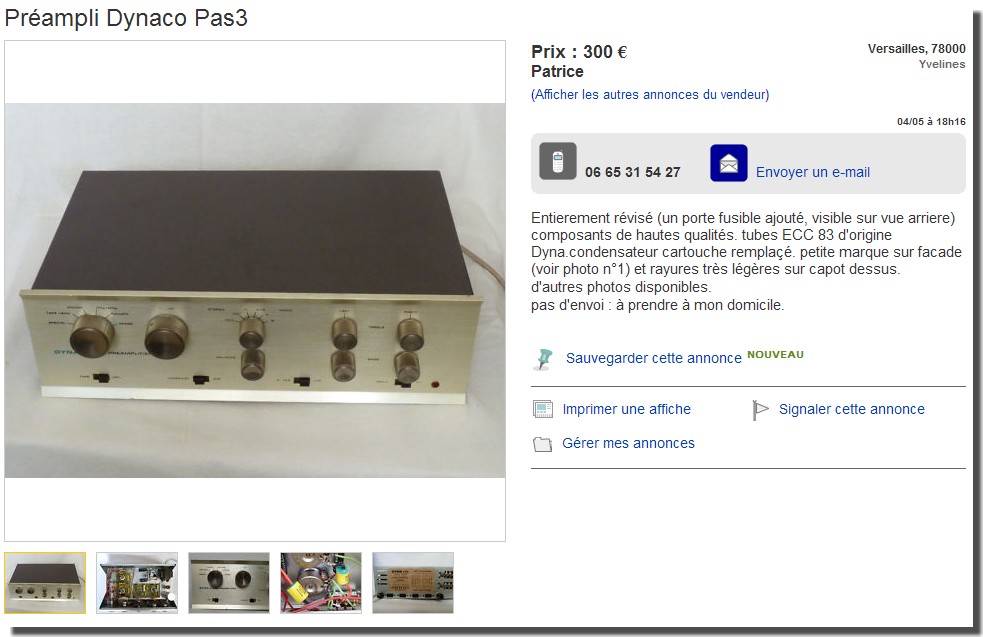Click the folder manage-ads icon
Screen dimensions: 983x637
(542, 444)
